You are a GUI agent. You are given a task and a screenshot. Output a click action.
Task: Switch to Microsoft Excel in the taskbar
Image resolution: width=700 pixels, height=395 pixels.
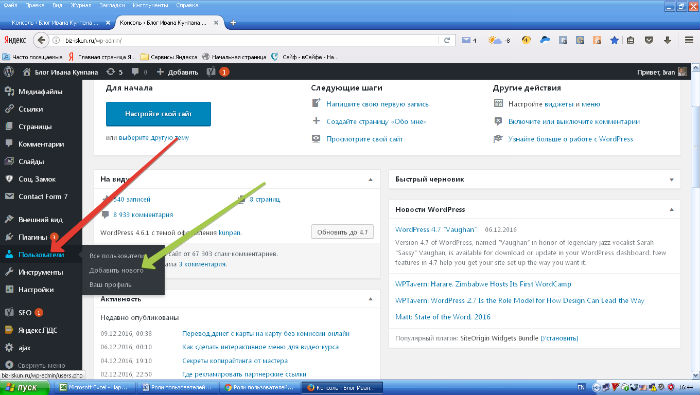95,387
